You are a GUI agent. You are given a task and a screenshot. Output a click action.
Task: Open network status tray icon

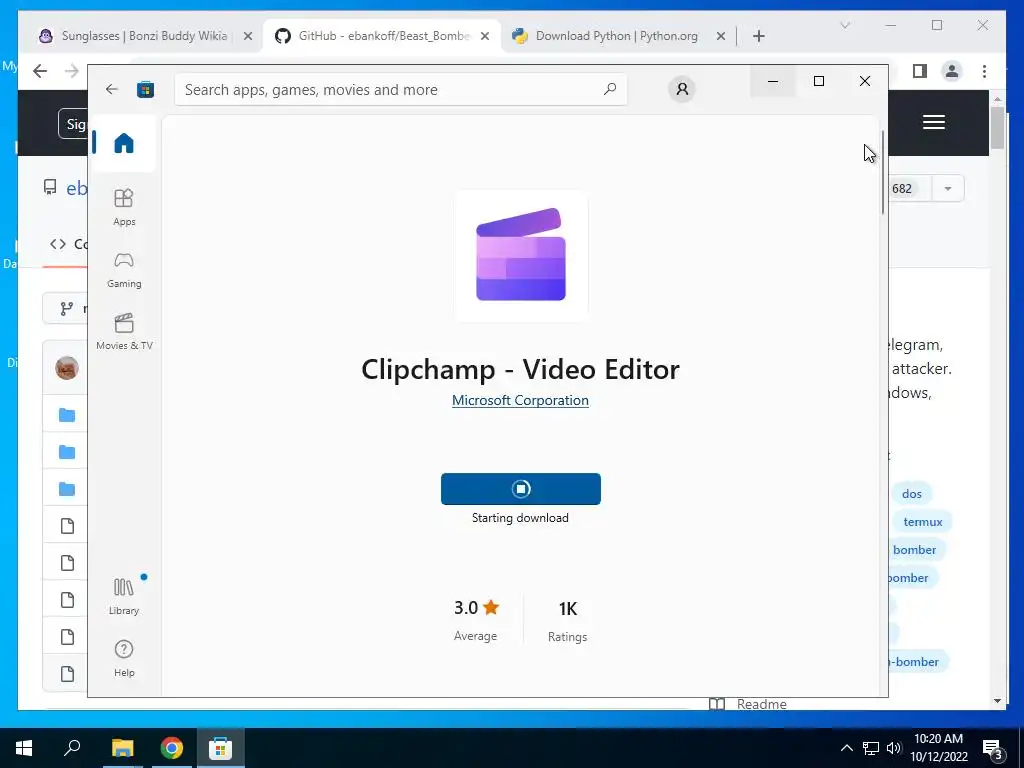871,748
